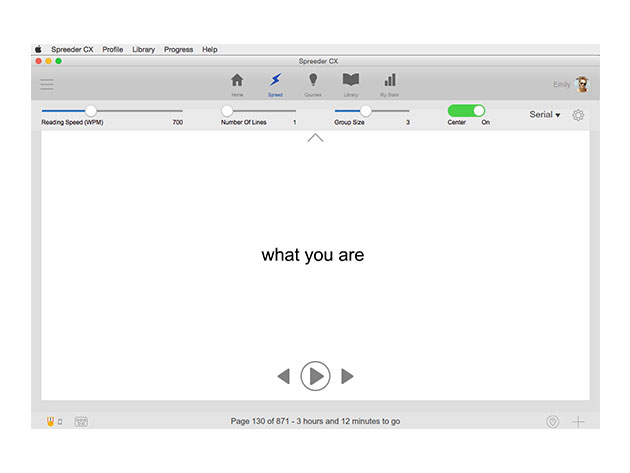
Task: Step forward with the right triangle
Action: point(347,376)
